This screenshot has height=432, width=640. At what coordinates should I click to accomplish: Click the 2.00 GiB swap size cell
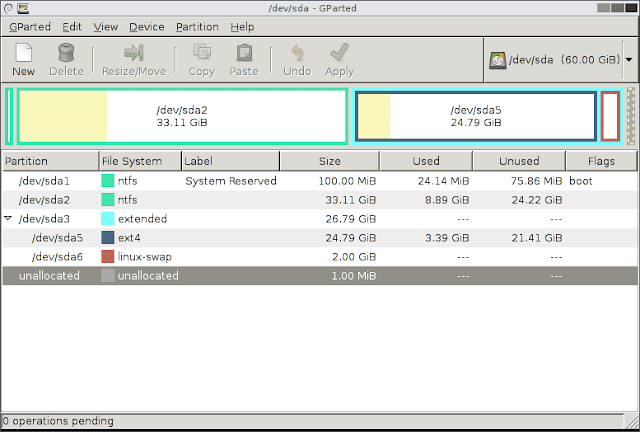[354, 257]
